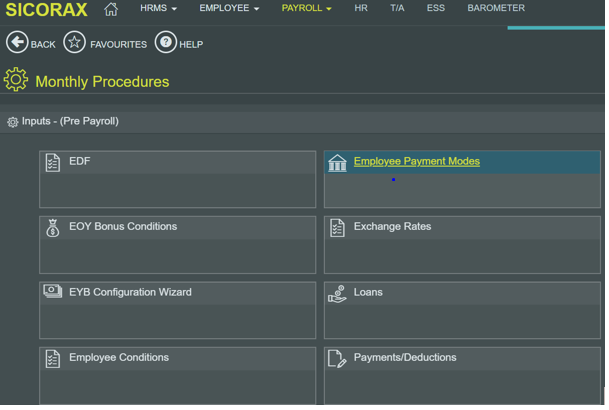Open the BAROMETER menu item

pyautogui.click(x=496, y=9)
